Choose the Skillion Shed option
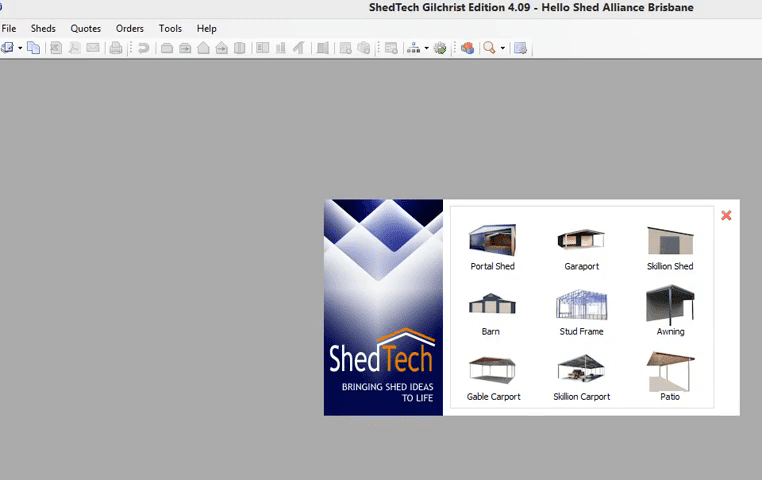This screenshot has height=480, width=762. [670, 247]
